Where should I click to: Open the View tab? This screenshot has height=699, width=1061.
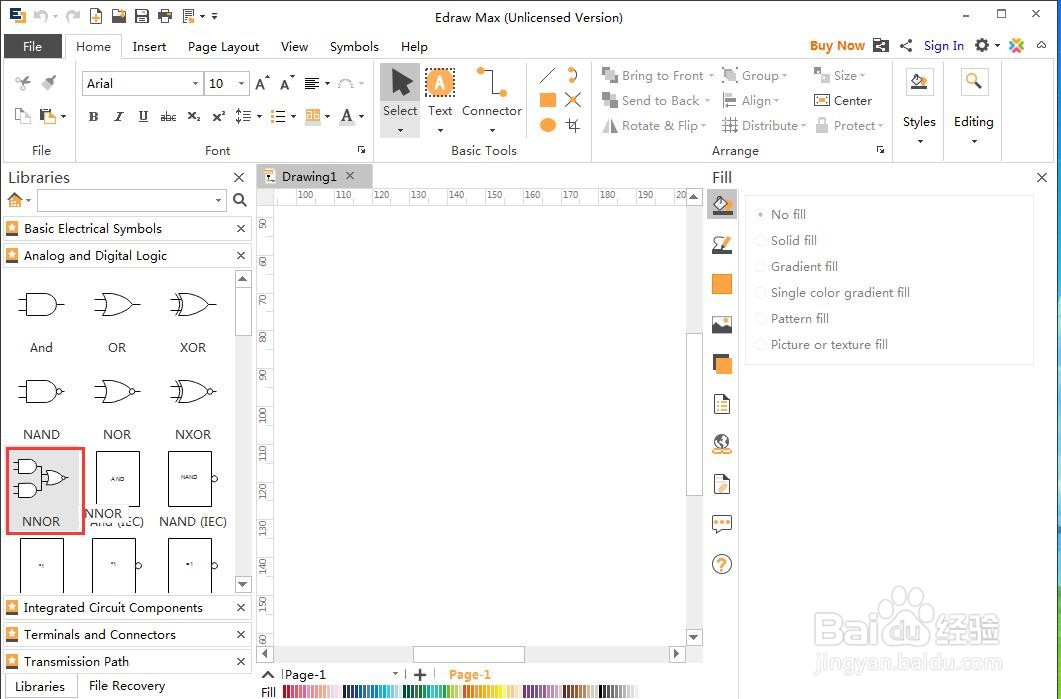coord(294,46)
